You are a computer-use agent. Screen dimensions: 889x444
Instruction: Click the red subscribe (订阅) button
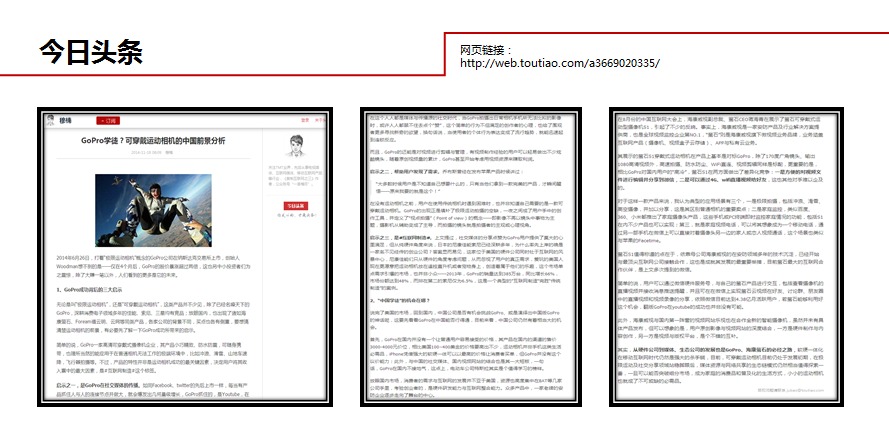tap(108, 120)
